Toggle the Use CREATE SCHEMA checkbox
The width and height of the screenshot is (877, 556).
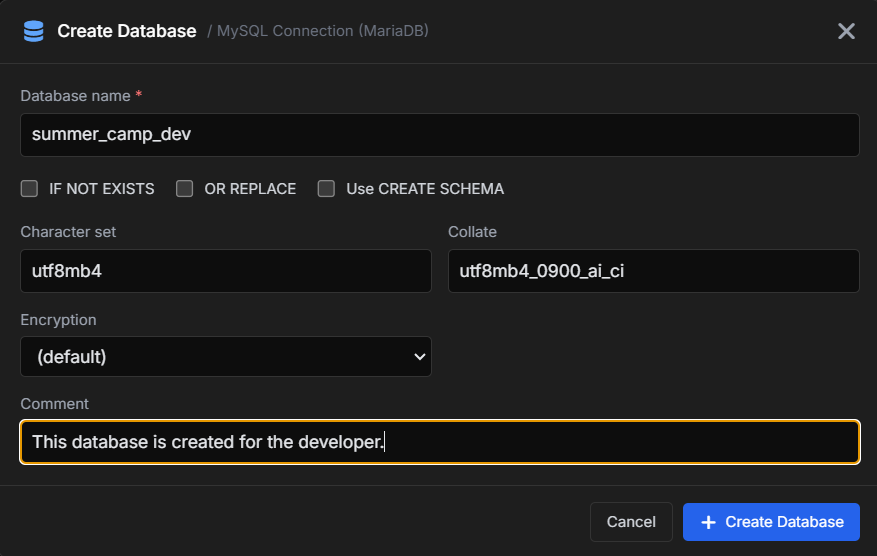[x=326, y=189]
